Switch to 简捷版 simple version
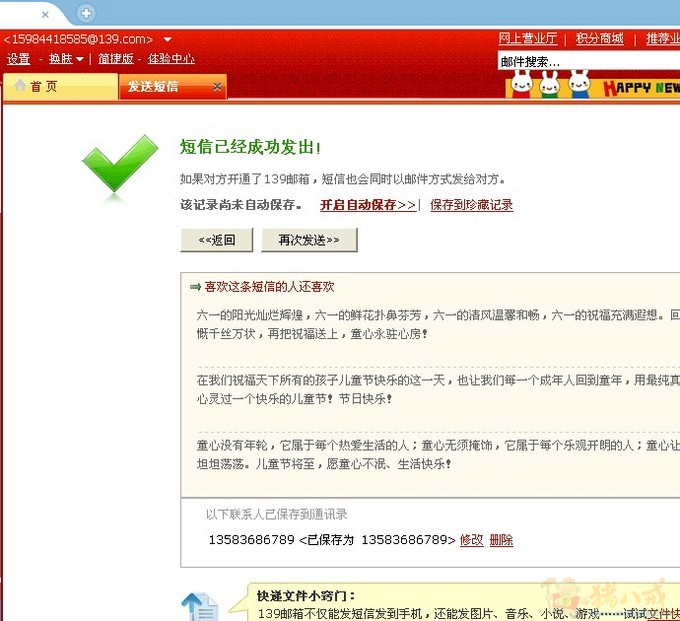The image size is (680, 621). pos(116,59)
